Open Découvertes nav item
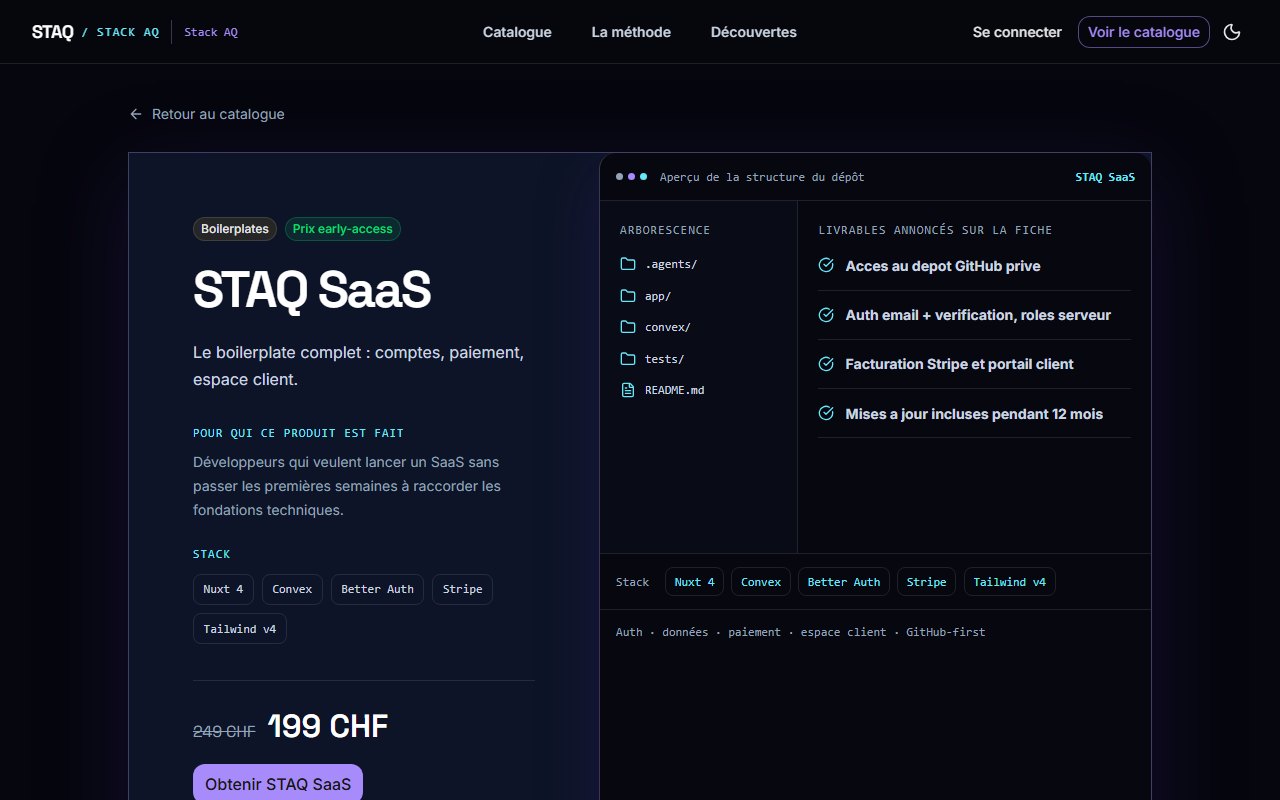The width and height of the screenshot is (1280, 800). (x=754, y=32)
